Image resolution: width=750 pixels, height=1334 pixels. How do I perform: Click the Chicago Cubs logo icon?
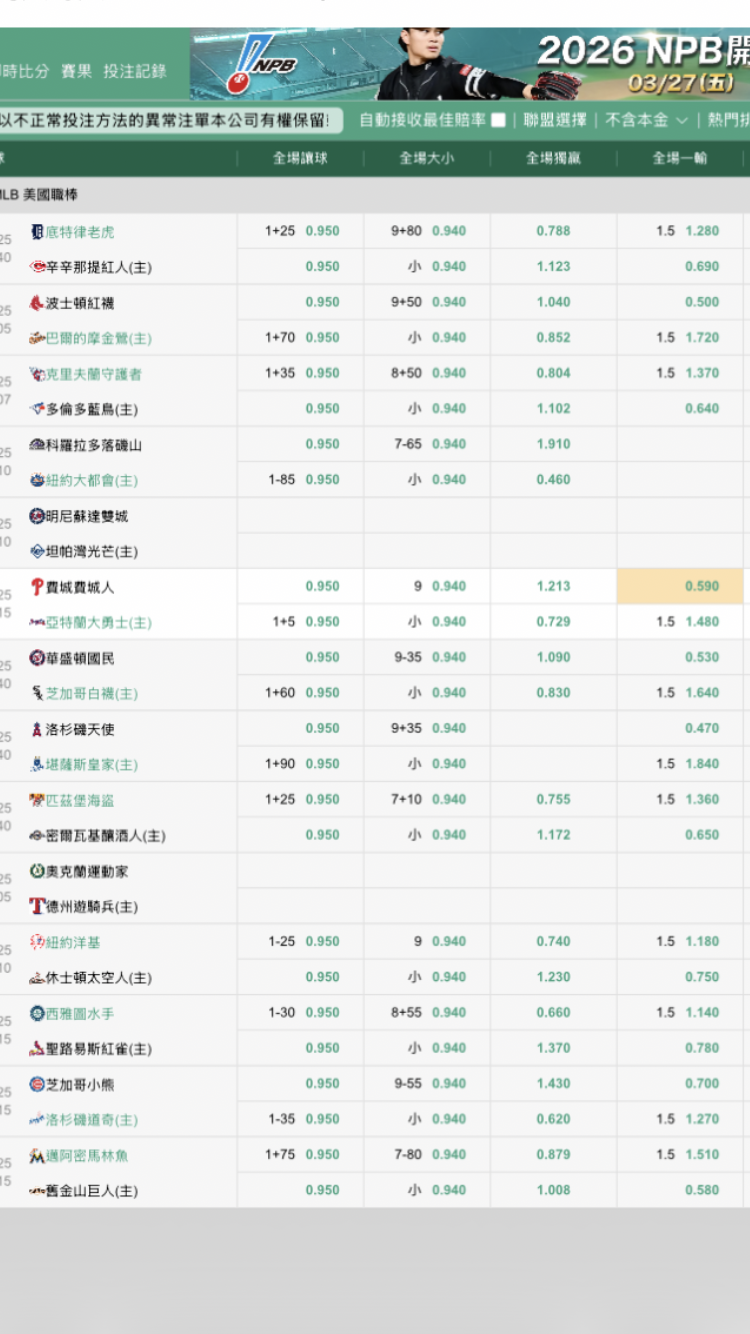[x=37, y=1084]
